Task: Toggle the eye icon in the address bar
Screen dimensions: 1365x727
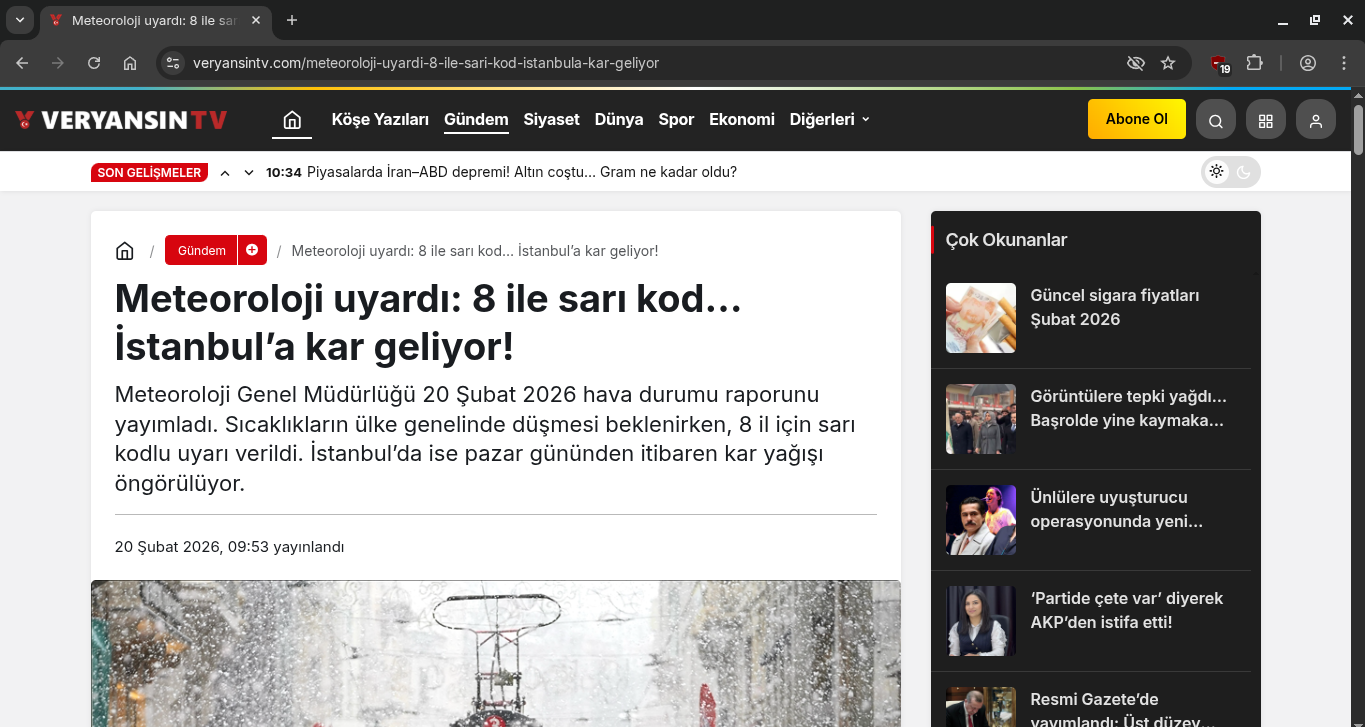Action: (1136, 62)
